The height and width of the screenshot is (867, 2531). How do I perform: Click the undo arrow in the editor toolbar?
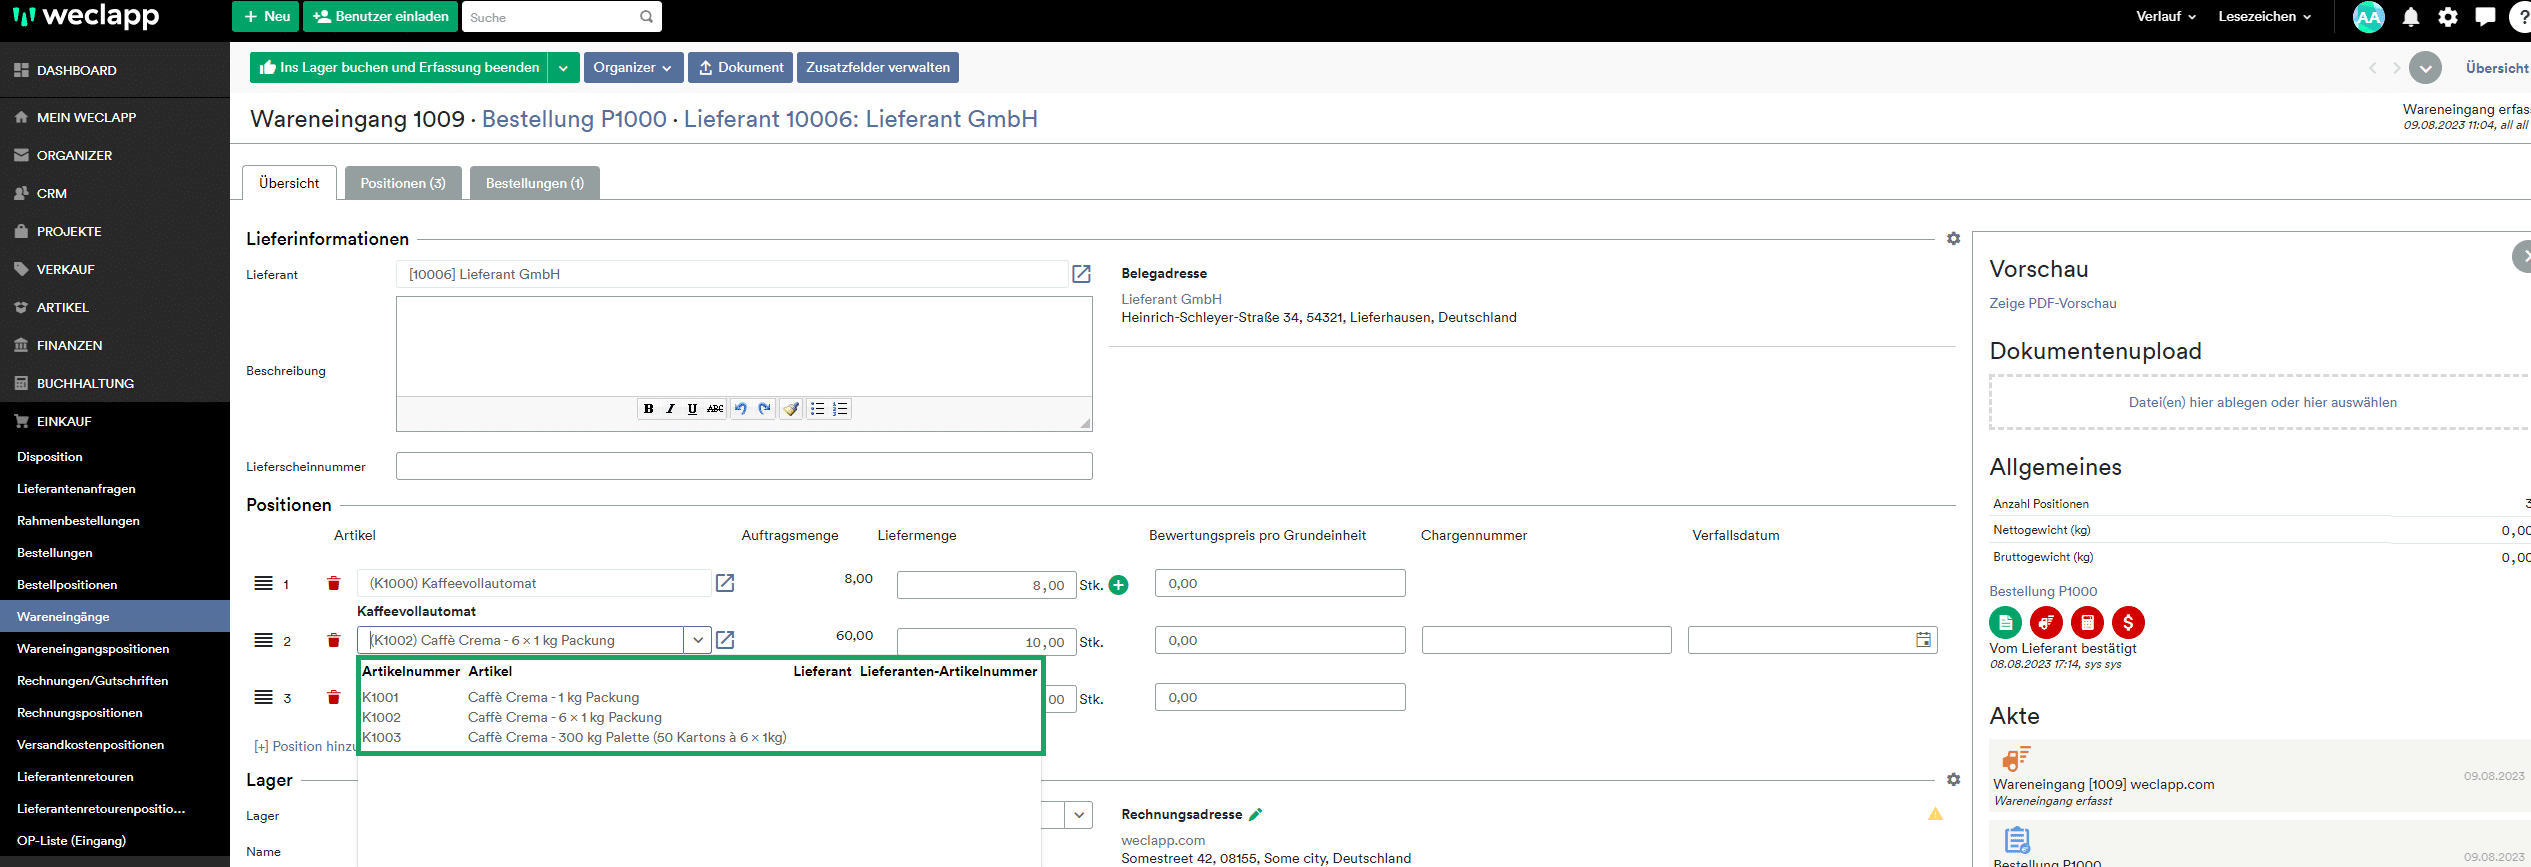point(741,409)
